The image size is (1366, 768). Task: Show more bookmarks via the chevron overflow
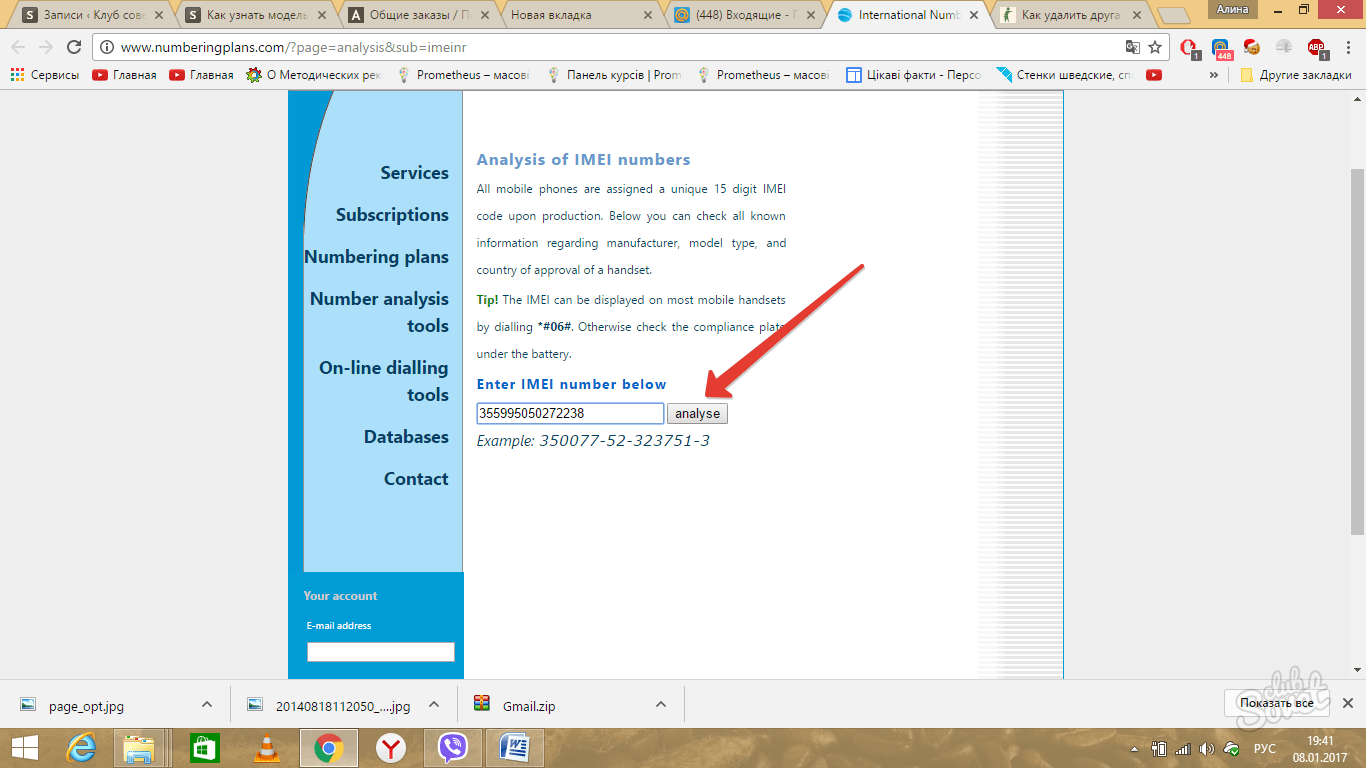pos(1214,75)
